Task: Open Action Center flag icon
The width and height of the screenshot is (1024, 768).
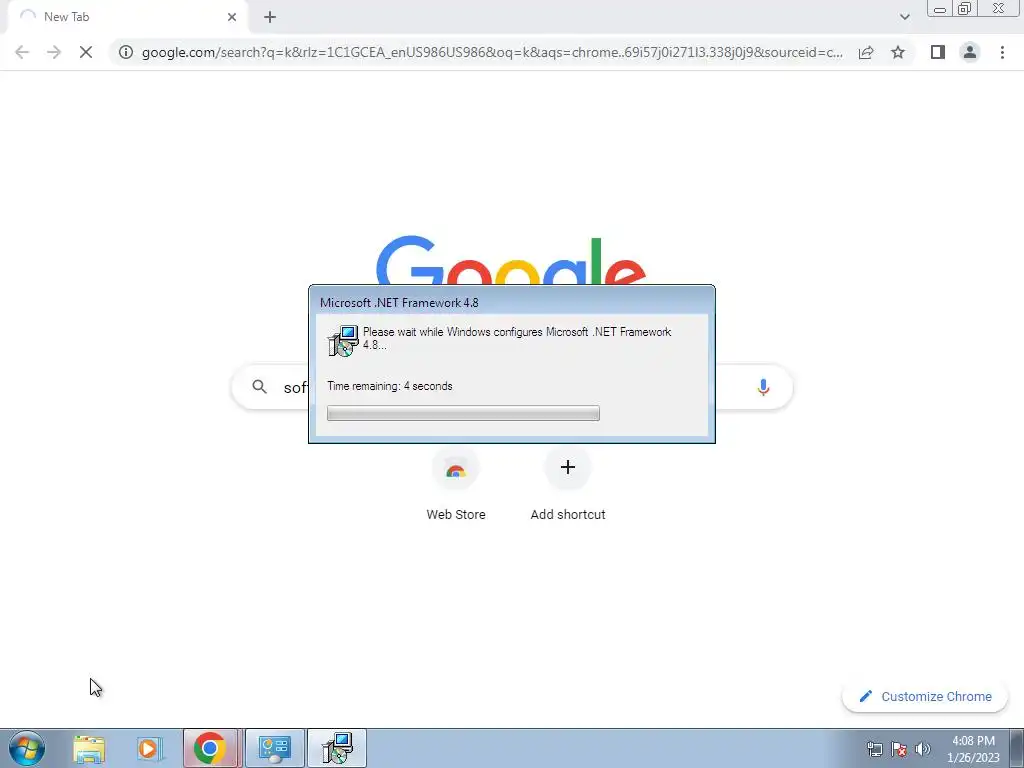Action: tap(899, 749)
